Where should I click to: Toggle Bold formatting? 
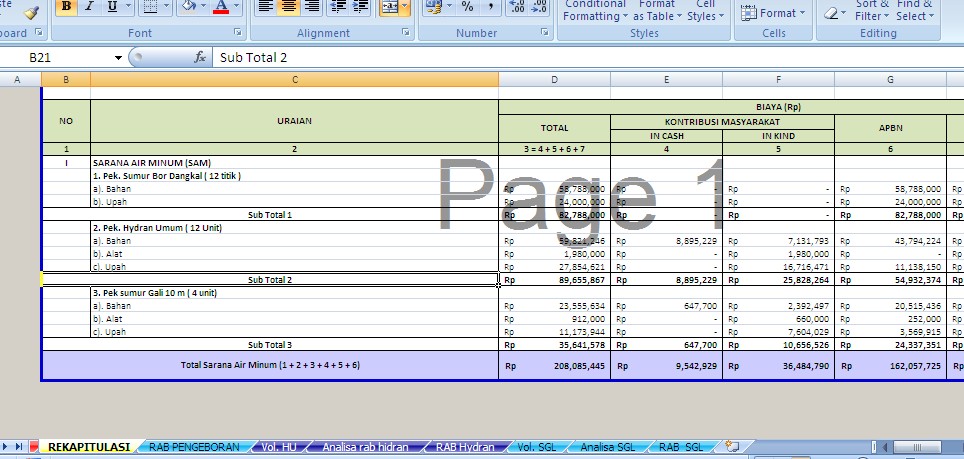pos(66,7)
